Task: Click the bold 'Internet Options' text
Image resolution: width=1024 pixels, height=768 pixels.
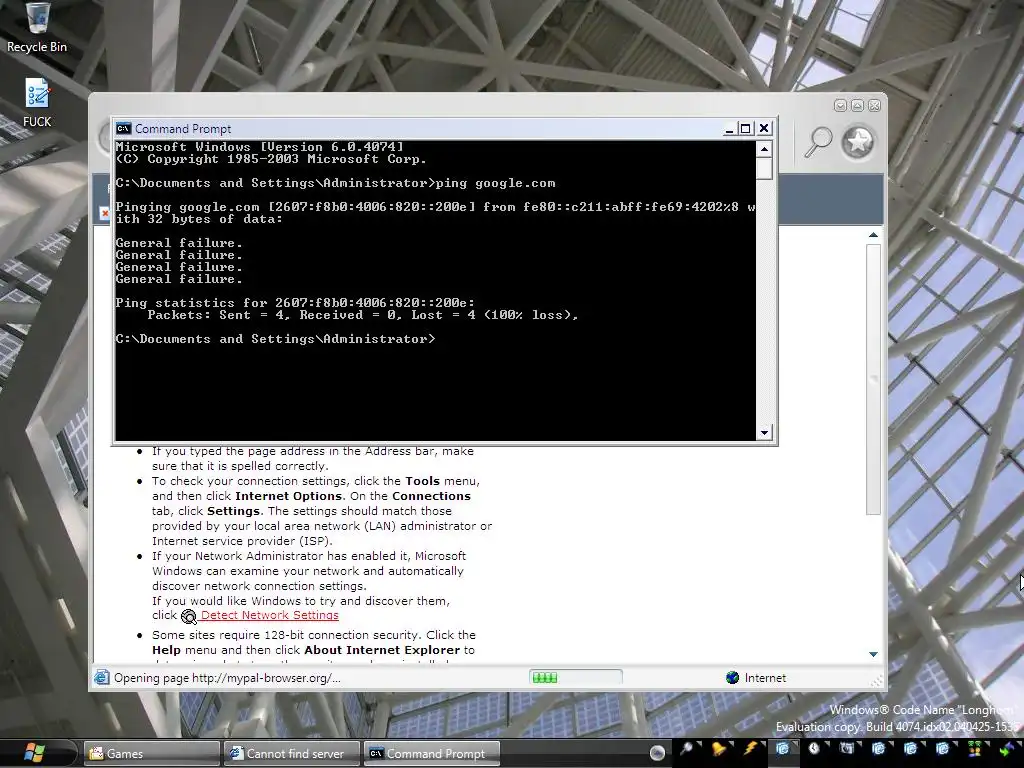Action: tap(289, 496)
